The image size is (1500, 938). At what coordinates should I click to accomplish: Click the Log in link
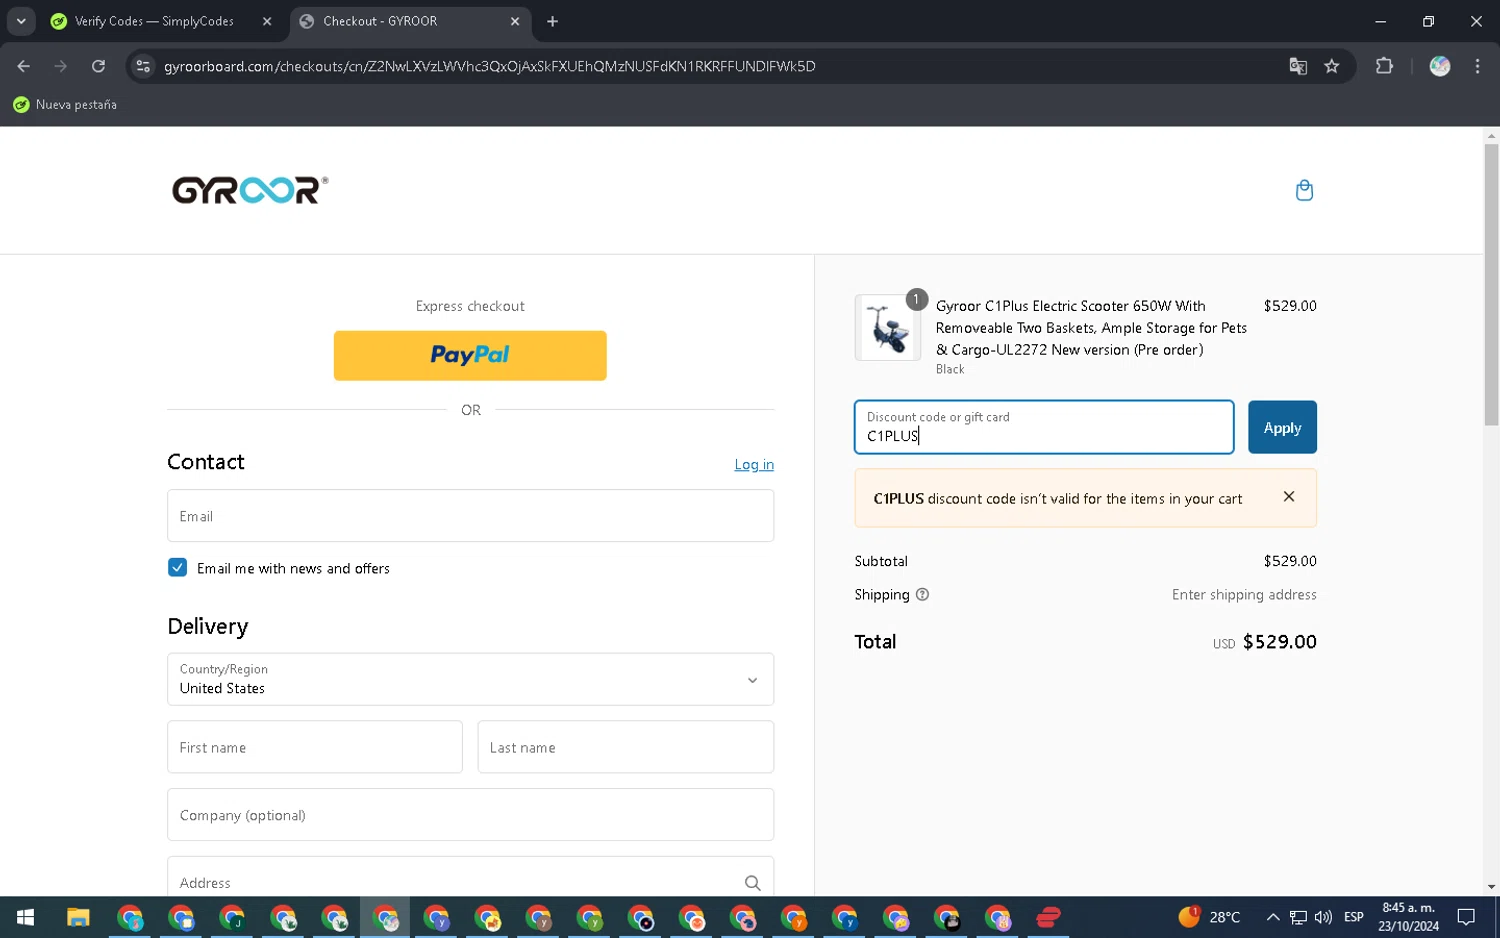(754, 465)
